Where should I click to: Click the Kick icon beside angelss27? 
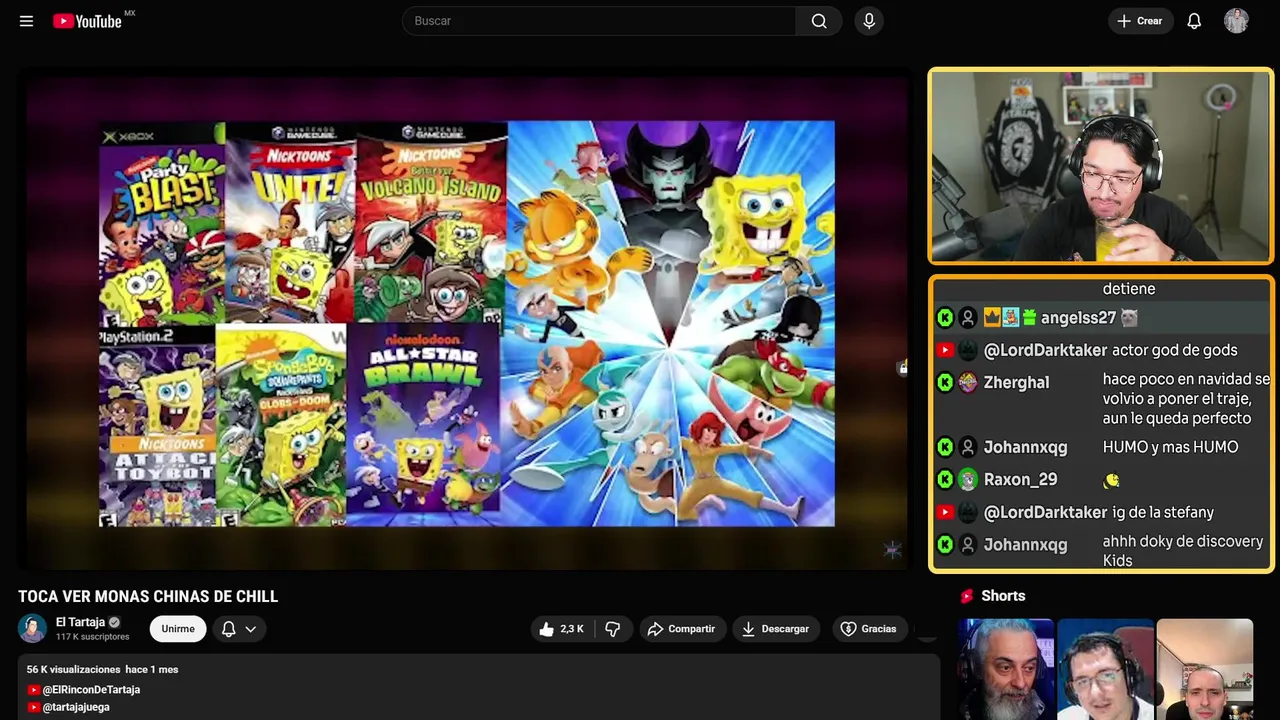[x=945, y=318]
